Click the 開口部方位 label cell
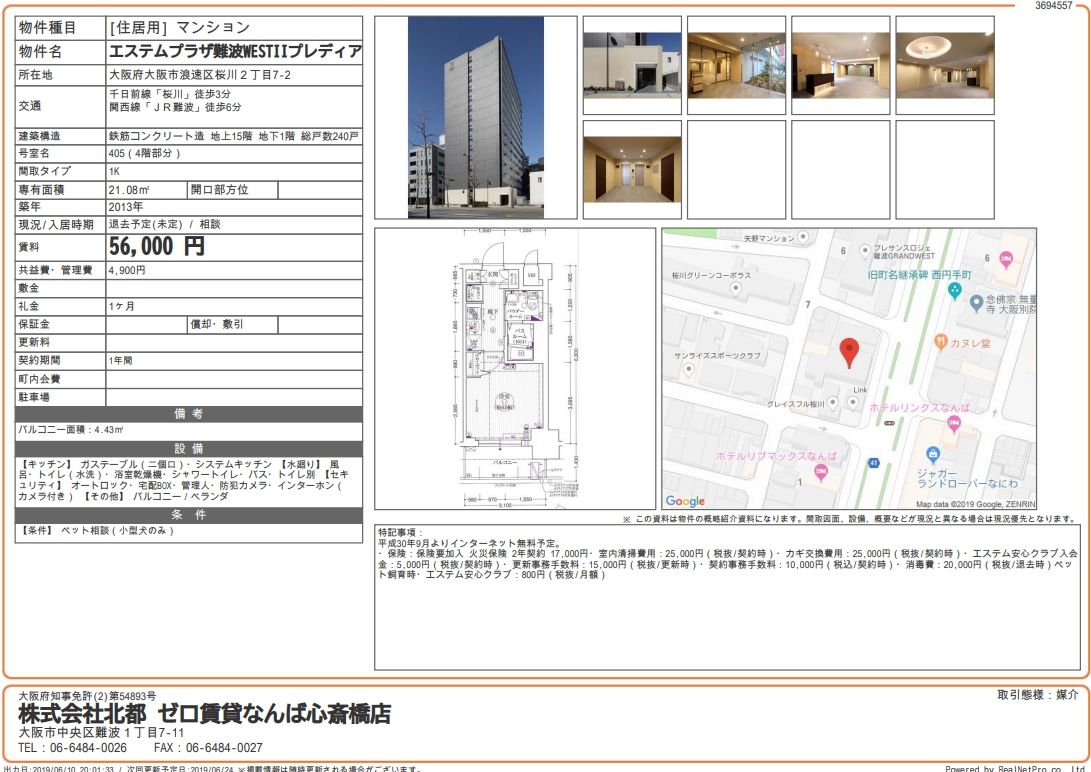This screenshot has width=1091, height=772. pos(234,189)
